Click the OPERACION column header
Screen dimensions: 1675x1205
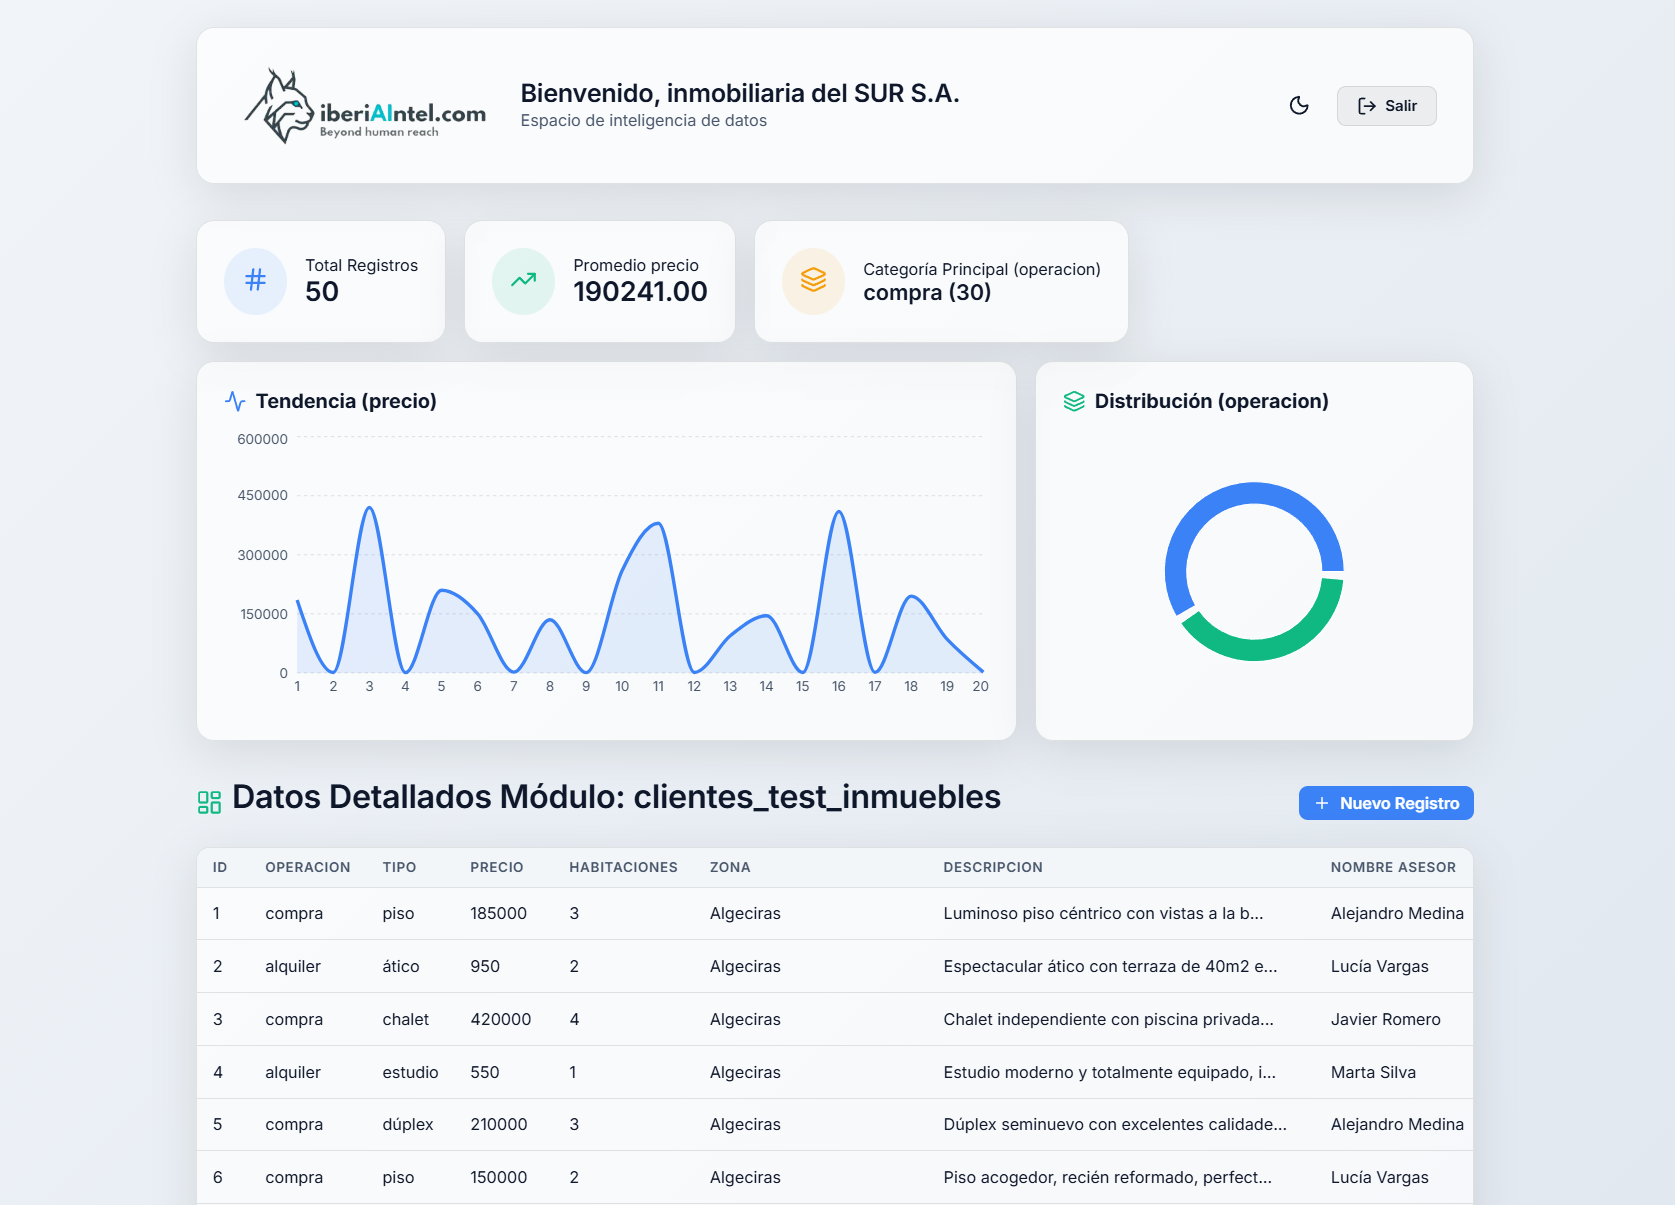click(308, 867)
